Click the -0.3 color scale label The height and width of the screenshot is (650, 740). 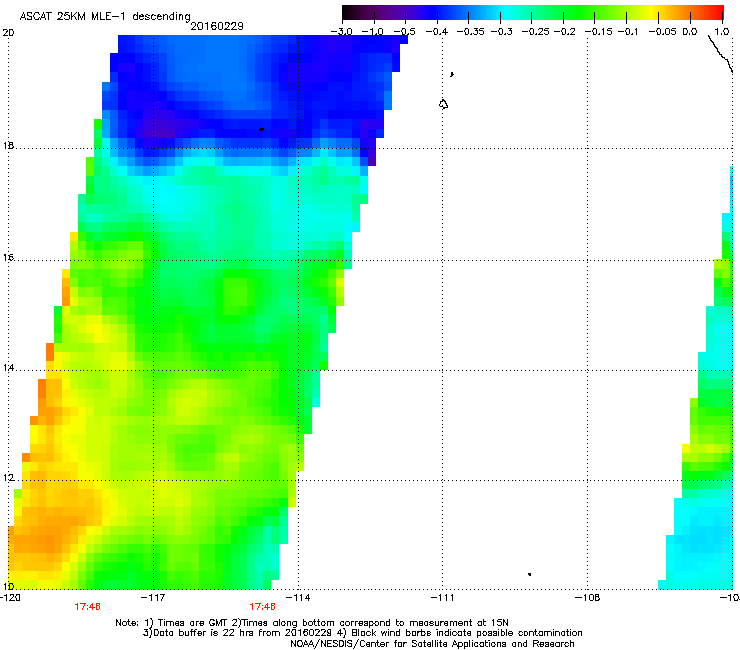click(501, 32)
